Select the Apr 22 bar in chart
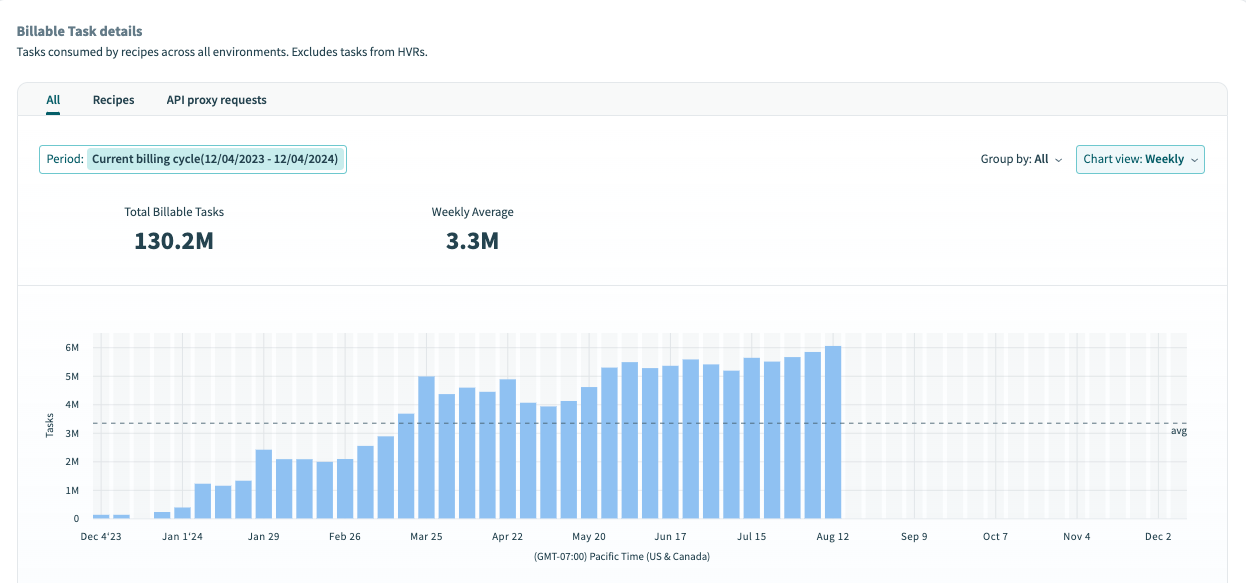This screenshot has height=583, width=1246. pos(508,450)
